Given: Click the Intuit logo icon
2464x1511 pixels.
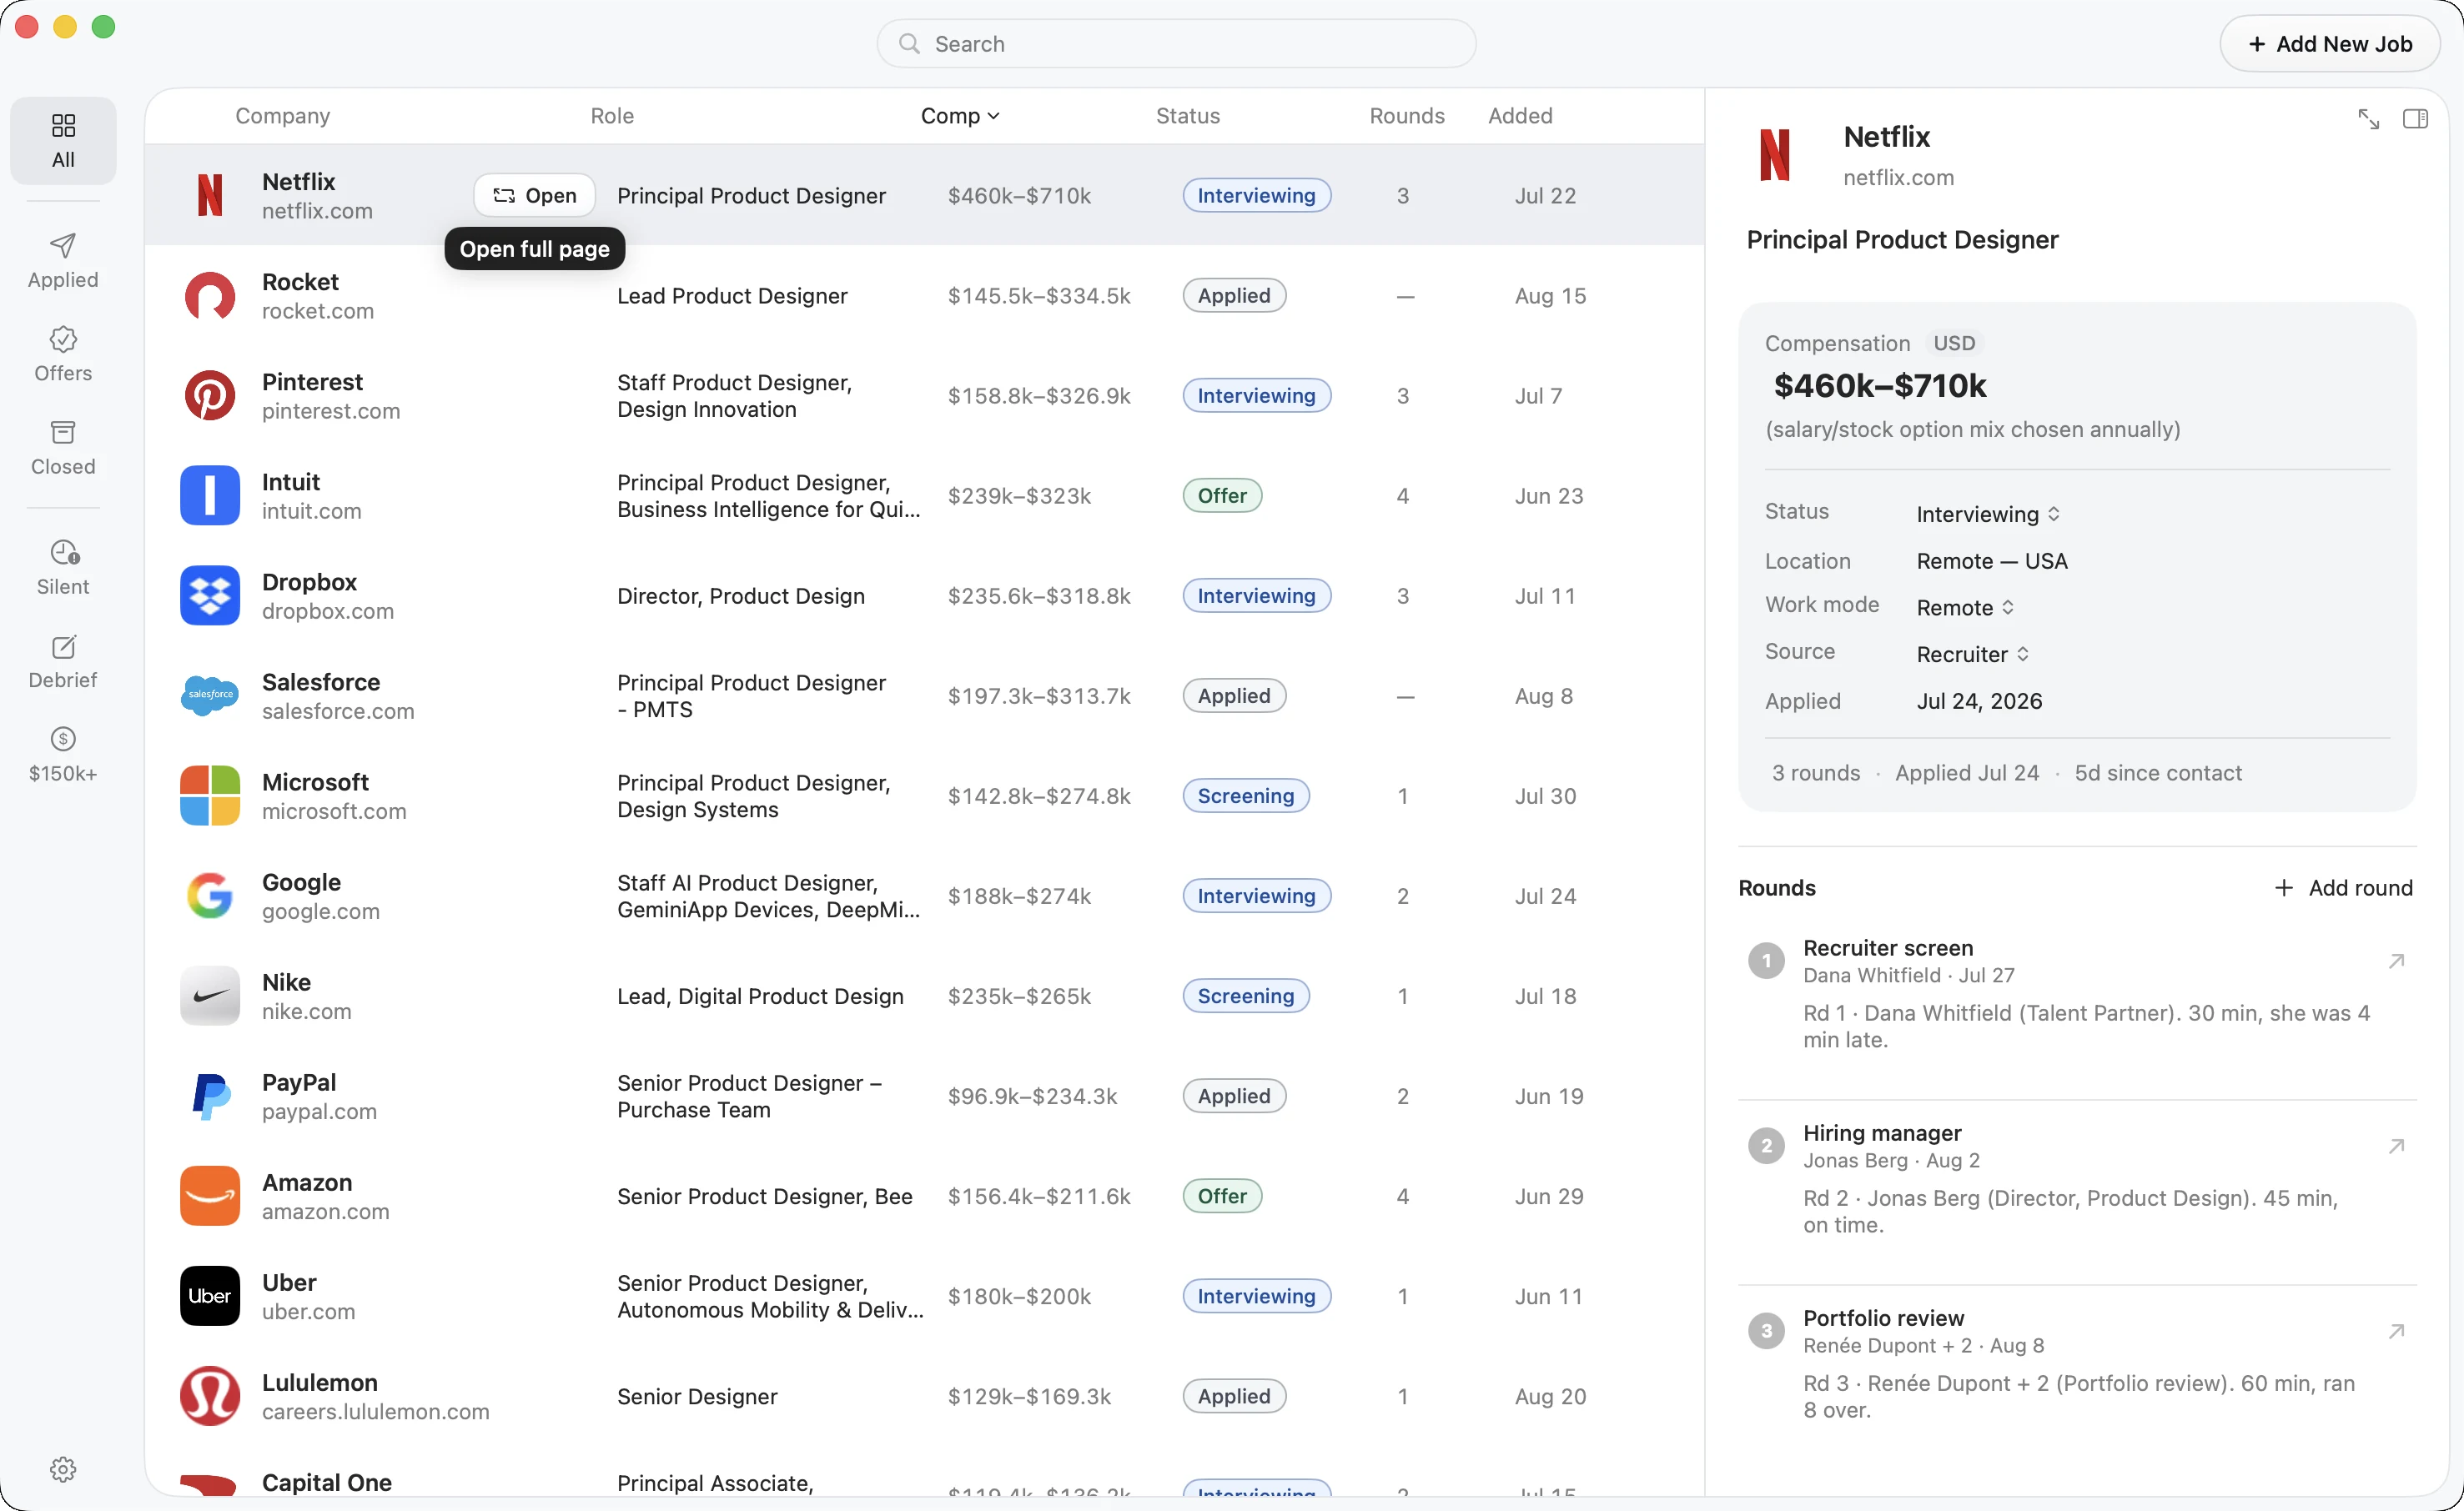Looking at the screenshot, I should click(x=210, y=496).
